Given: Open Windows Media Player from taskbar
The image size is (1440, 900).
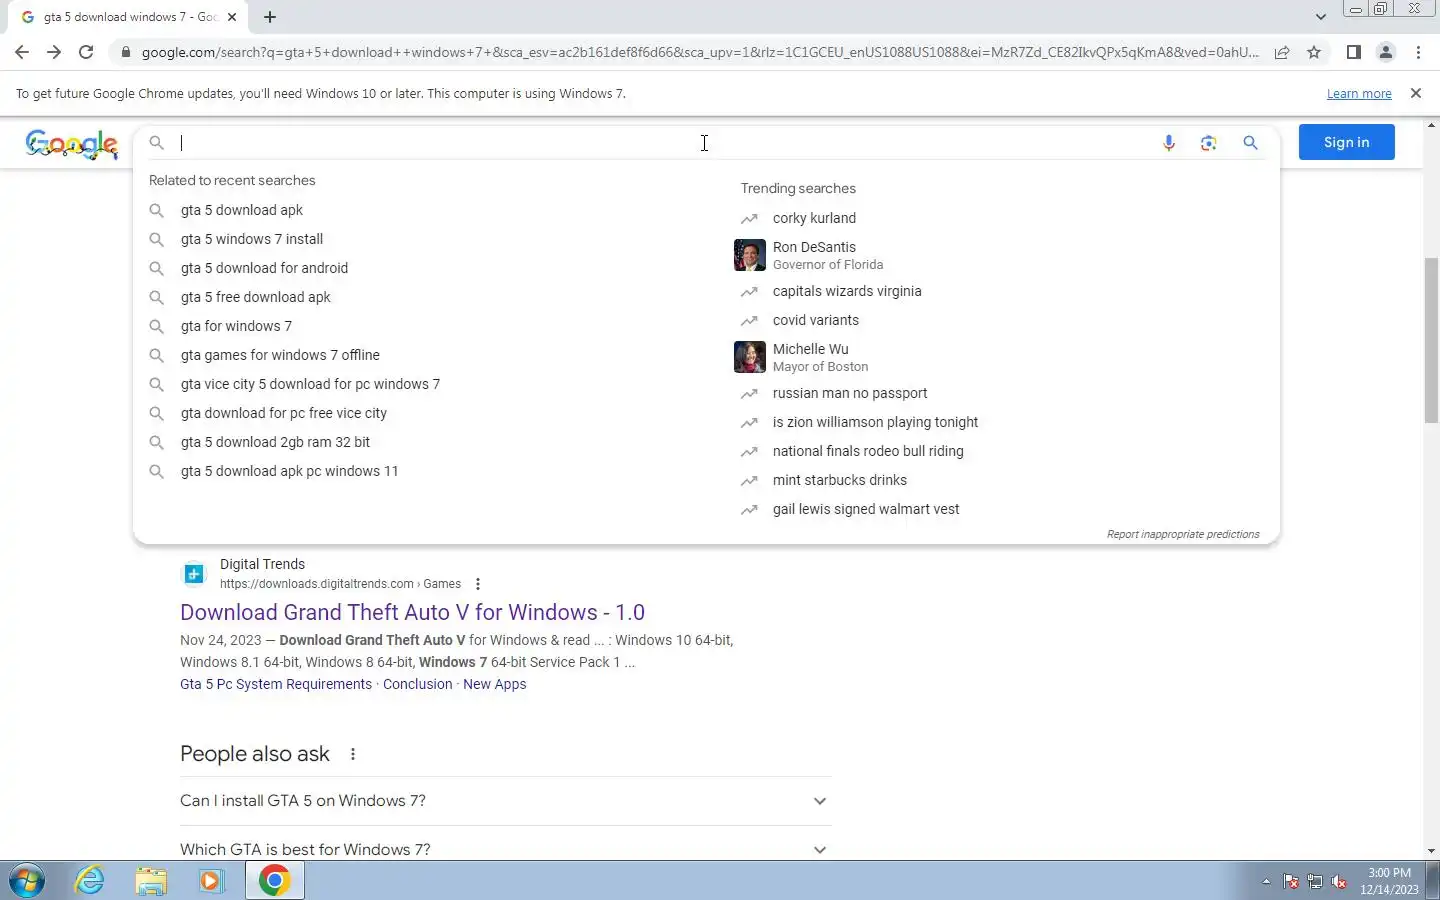Looking at the screenshot, I should 211,881.
